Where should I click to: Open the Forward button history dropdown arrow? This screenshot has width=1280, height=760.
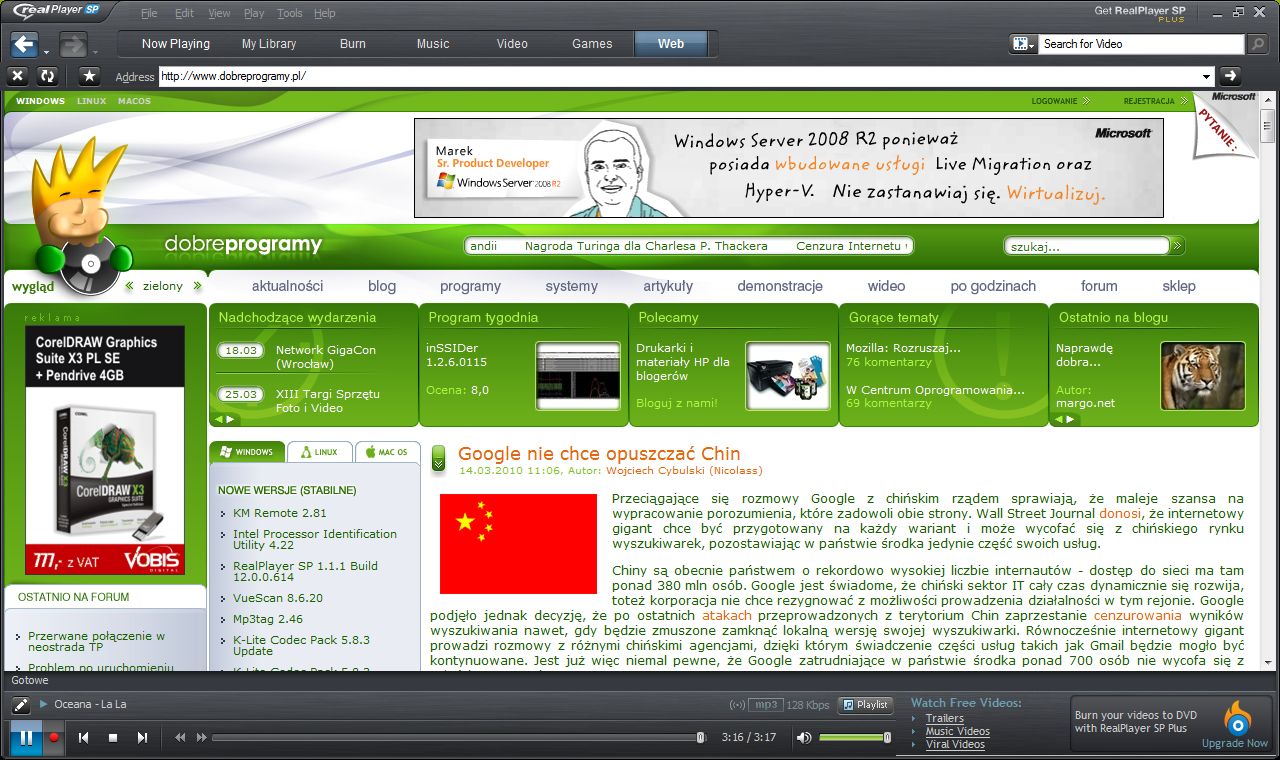(x=95, y=51)
